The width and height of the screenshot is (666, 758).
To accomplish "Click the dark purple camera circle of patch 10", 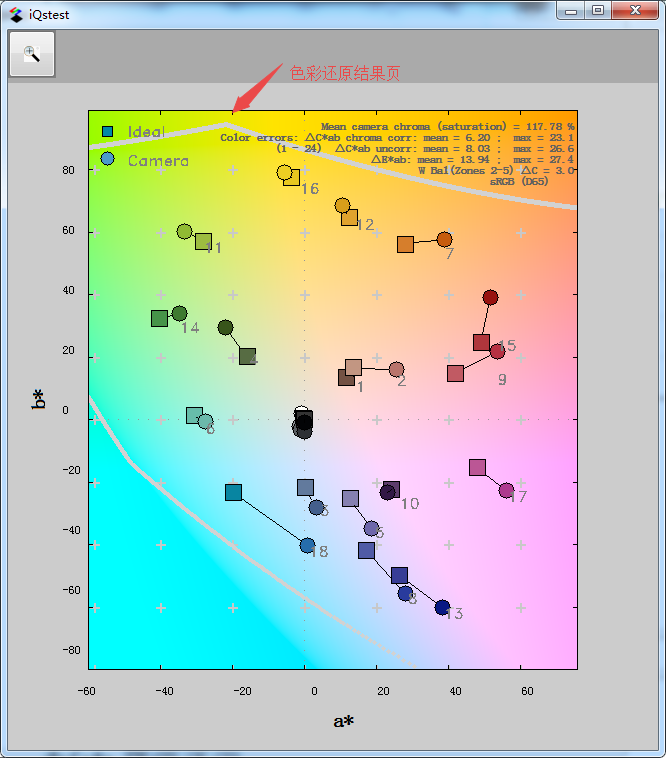I will pos(388,493).
